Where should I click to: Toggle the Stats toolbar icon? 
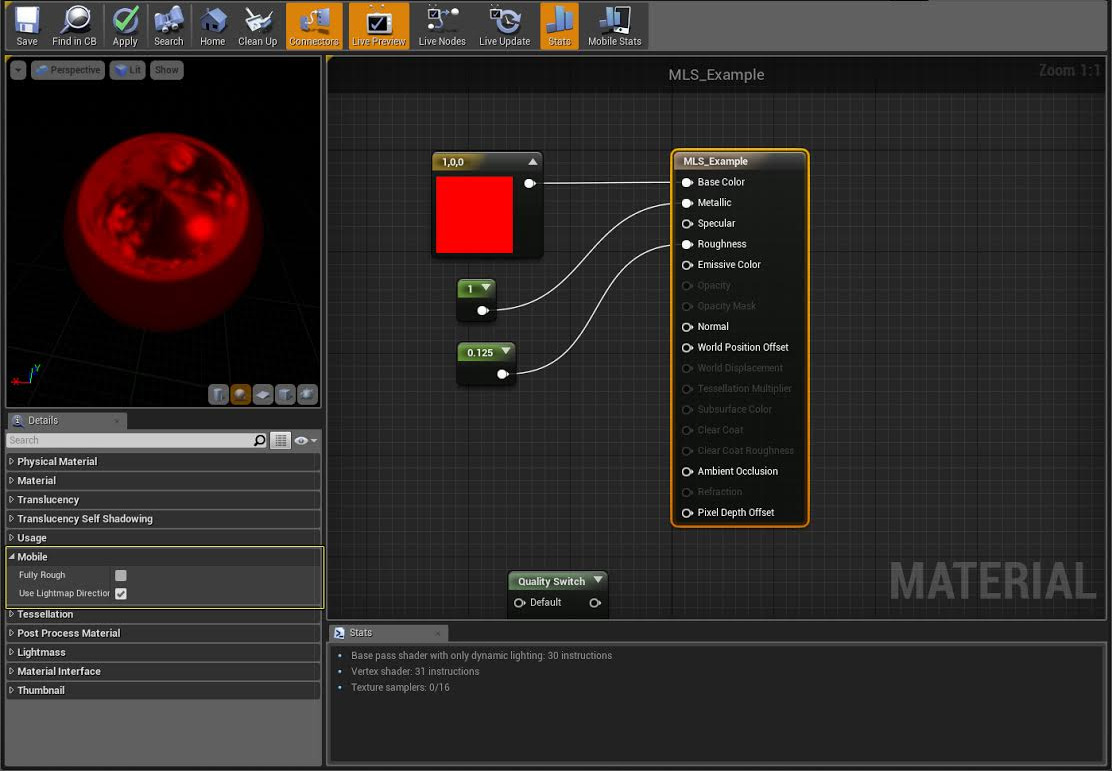tap(559, 26)
